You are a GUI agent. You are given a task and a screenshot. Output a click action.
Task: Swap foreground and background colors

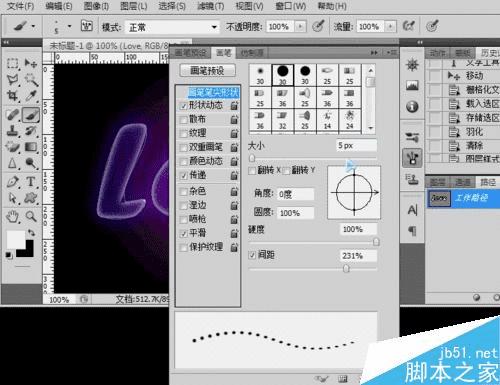pos(31,233)
